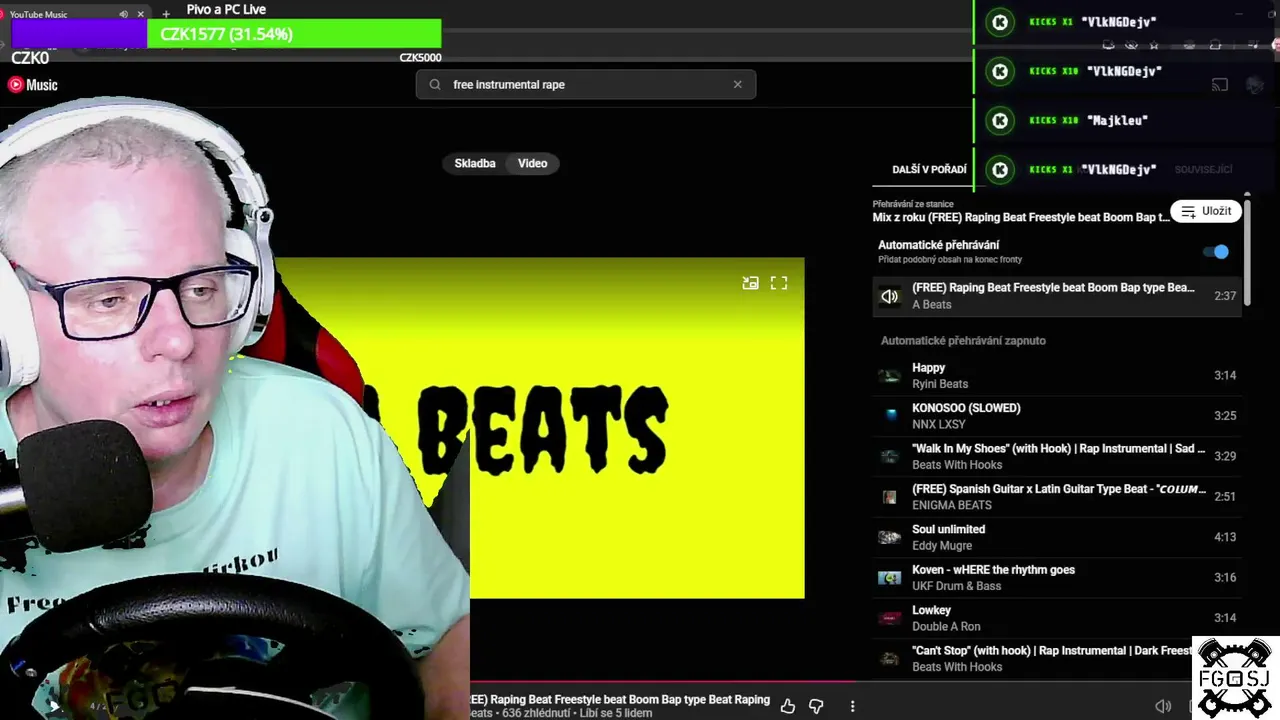The image size is (1280, 720).
Task: Click the thumbnail of the Koven track
Action: click(x=889, y=577)
